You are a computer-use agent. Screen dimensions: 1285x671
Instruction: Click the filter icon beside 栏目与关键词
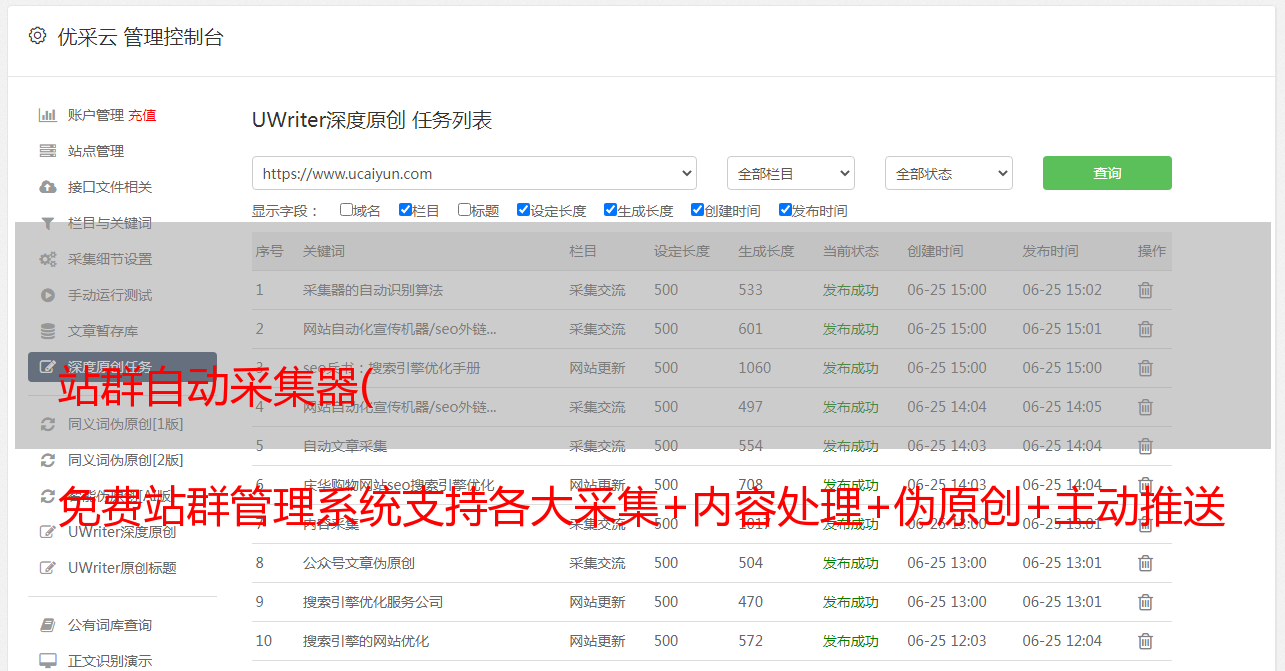(47, 223)
